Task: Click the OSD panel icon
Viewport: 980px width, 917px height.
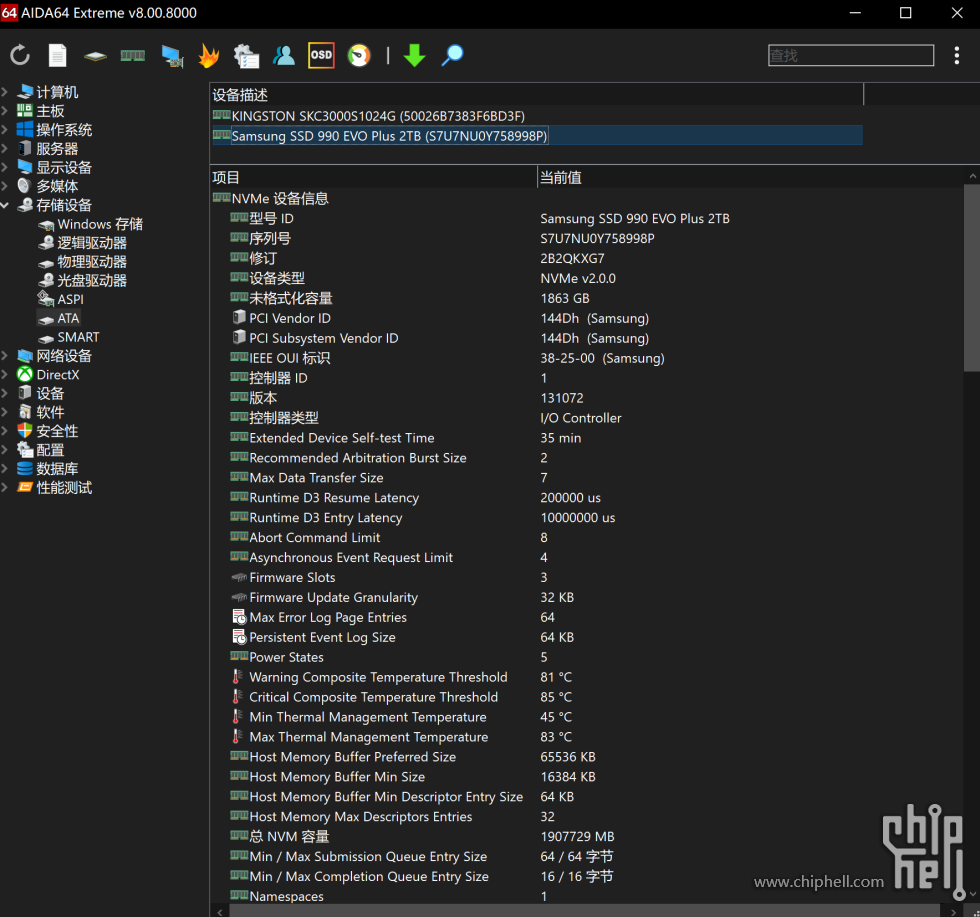Action: tap(321, 56)
